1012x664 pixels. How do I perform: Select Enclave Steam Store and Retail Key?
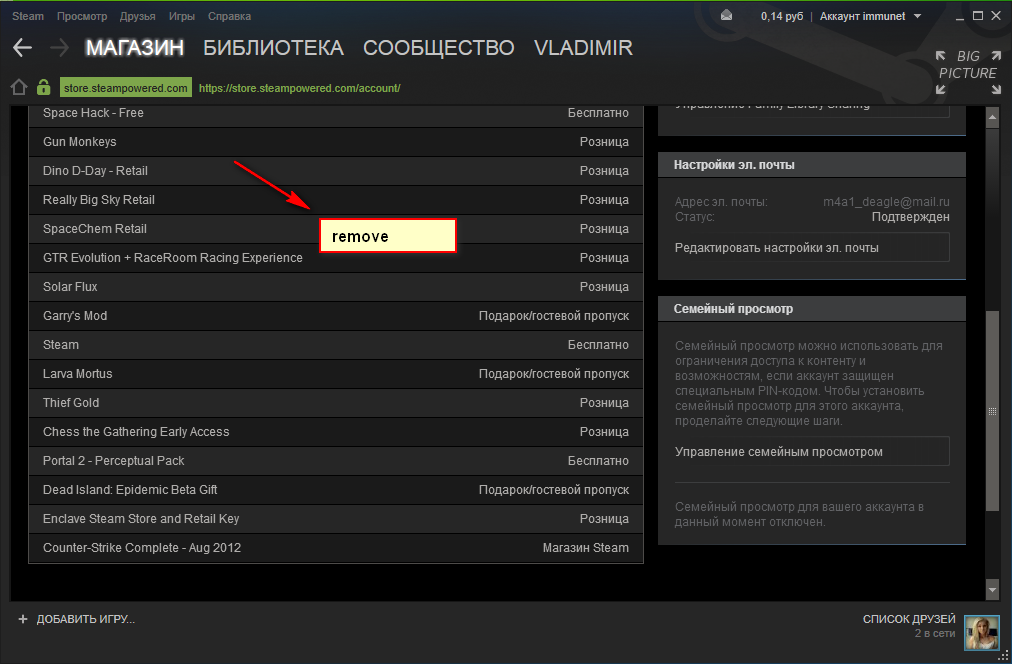click(336, 519)
